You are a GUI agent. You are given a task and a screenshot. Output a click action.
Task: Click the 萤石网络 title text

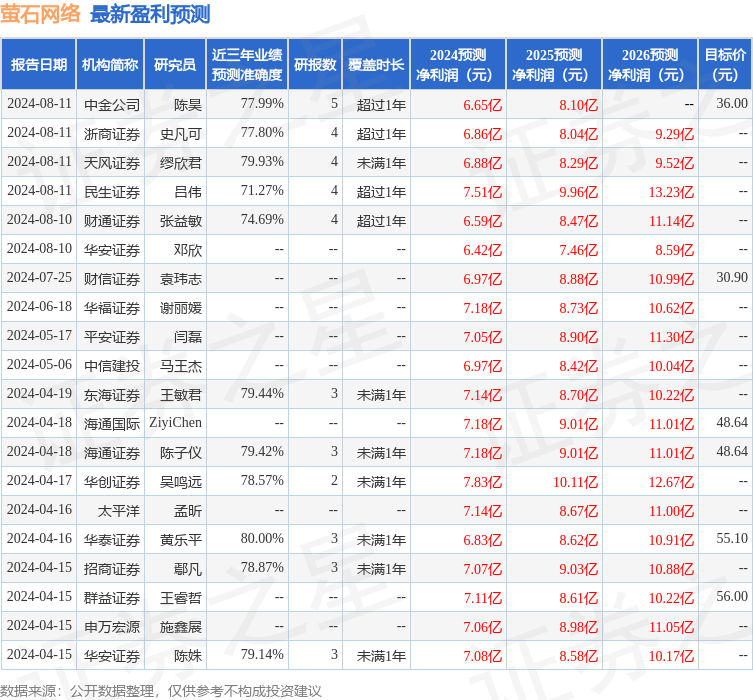coord(40,13)
